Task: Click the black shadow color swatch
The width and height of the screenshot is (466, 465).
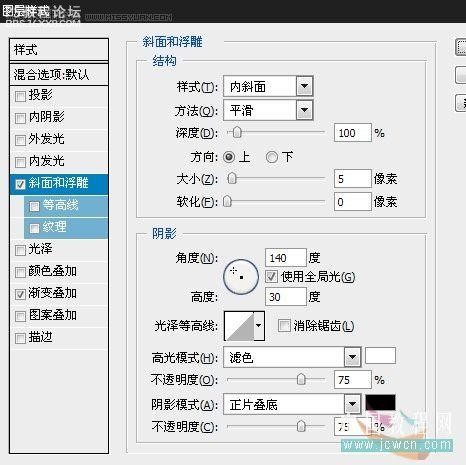Action: pos(380,402)
